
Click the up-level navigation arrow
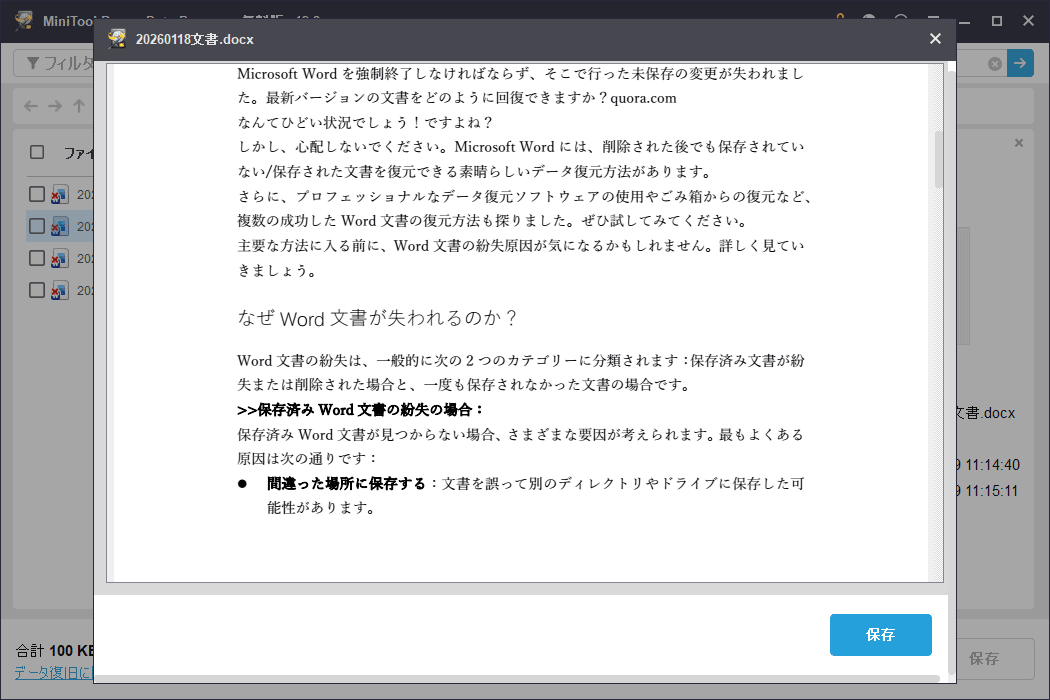[79, 106]
